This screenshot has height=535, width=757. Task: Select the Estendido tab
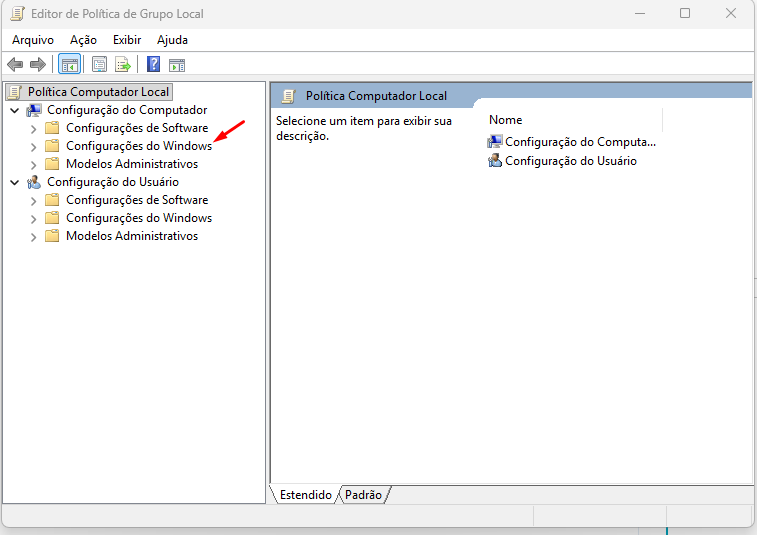[x=305, y=495]
